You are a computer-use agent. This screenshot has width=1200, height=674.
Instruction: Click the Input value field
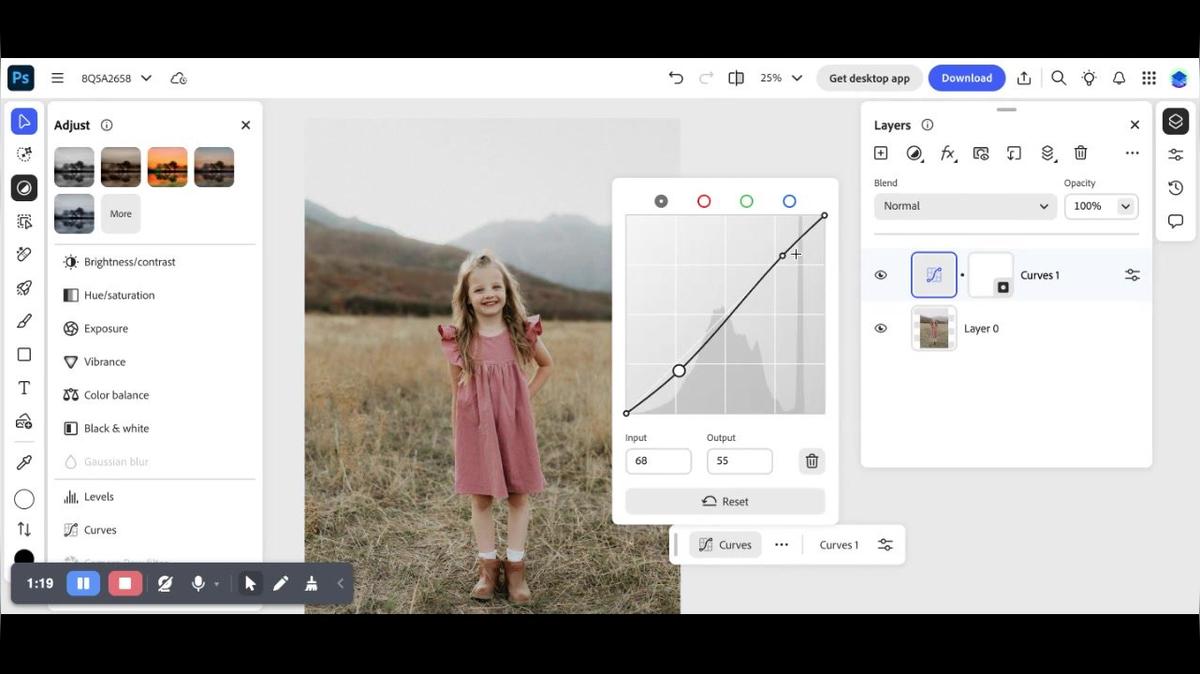(658, 461)
